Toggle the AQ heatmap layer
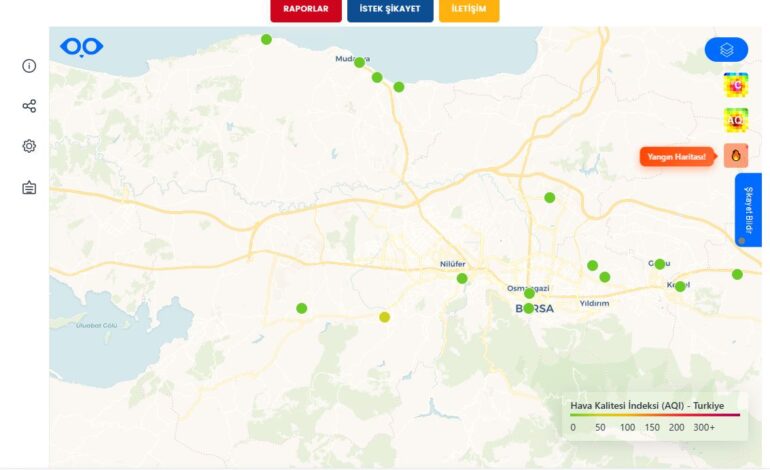The width and height of the screenshot is (770, 470). pos(736,121)
